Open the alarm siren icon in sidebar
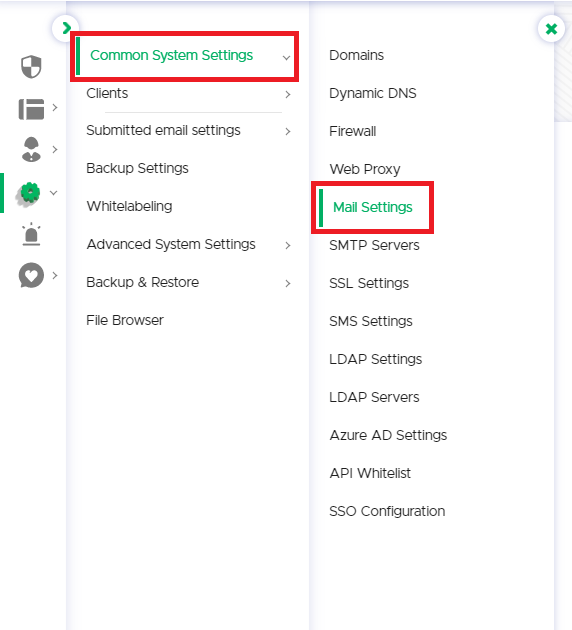 click(x=31, y=234)
